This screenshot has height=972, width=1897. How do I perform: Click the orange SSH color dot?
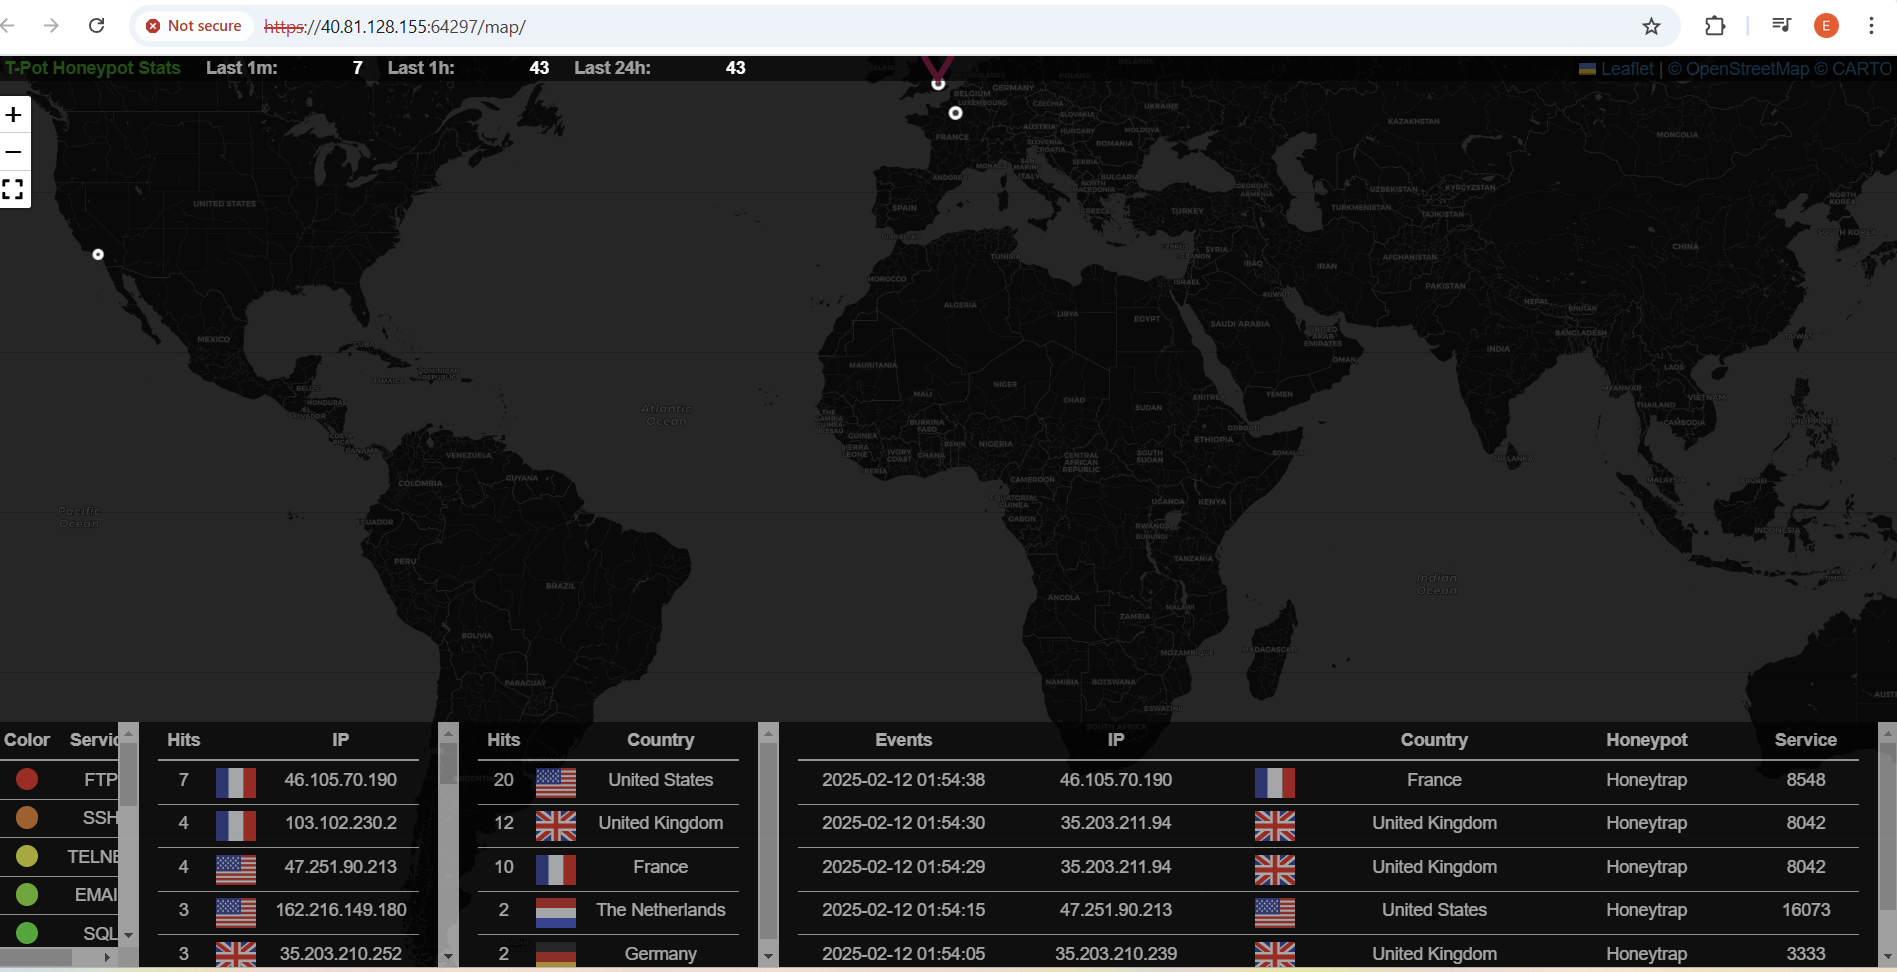coord(27,817)
